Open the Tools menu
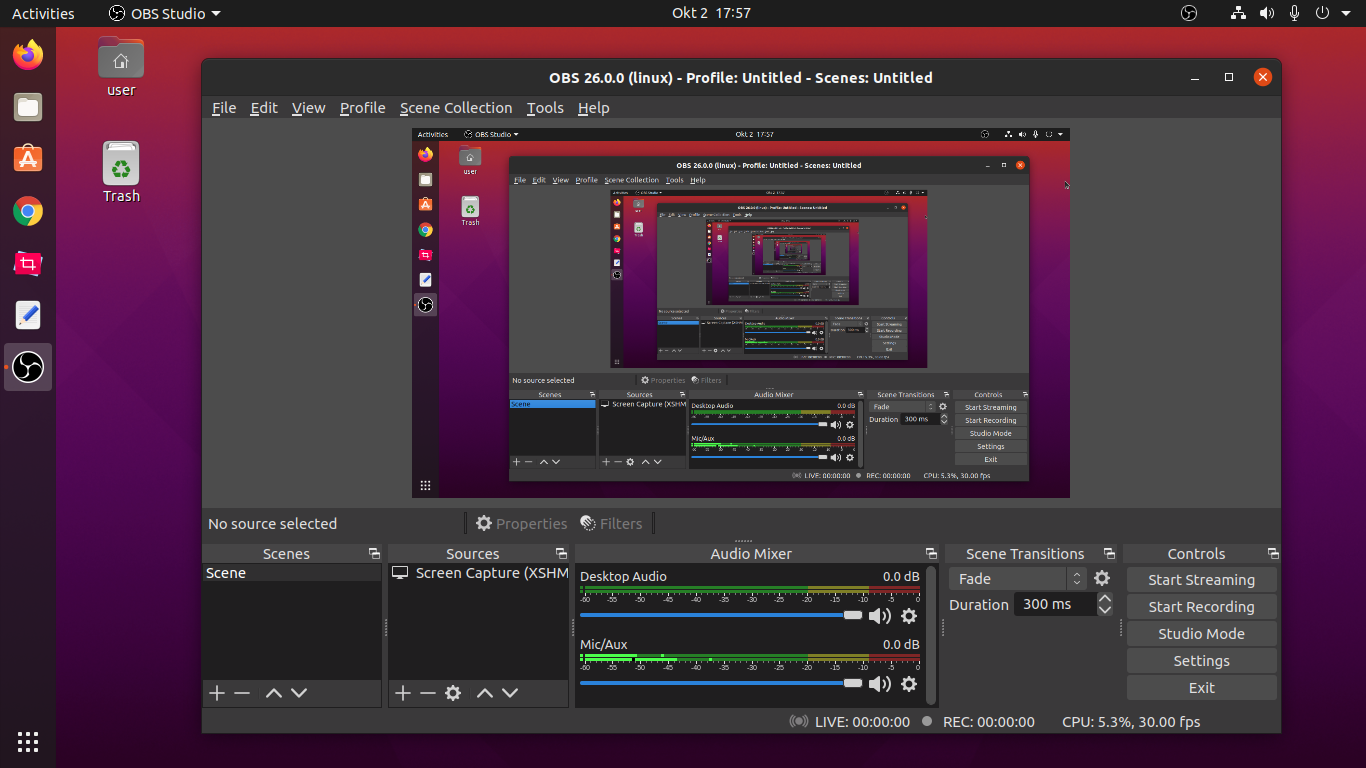 tap(544, 108)
